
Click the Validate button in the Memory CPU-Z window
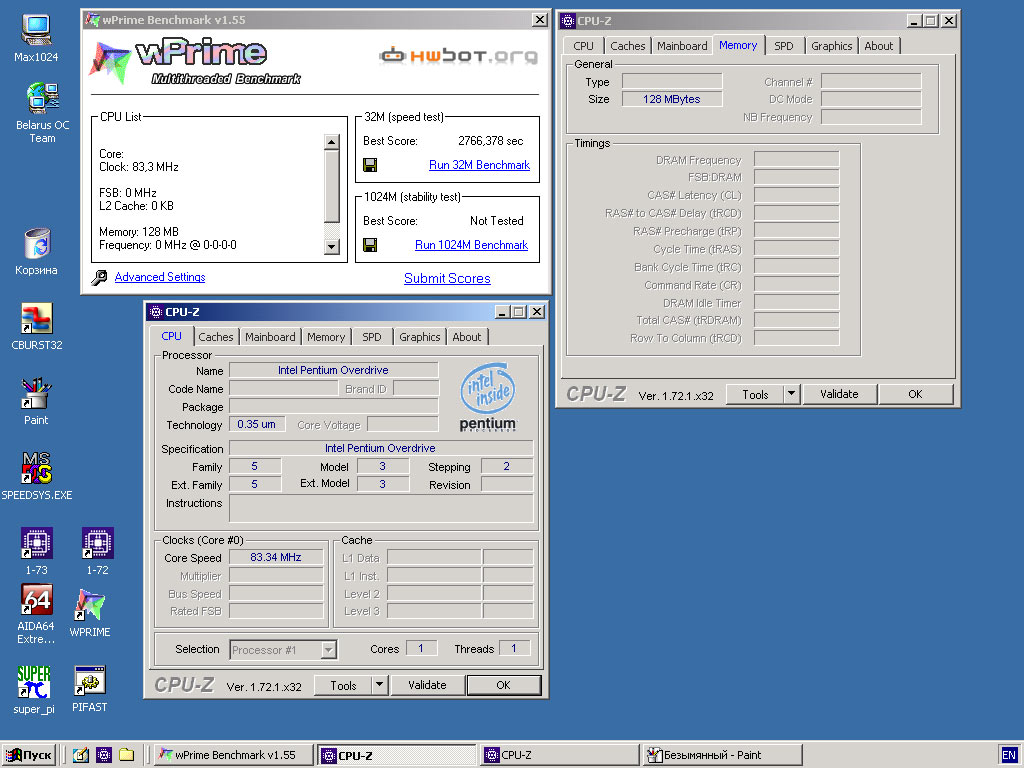[x=839, y=394]
